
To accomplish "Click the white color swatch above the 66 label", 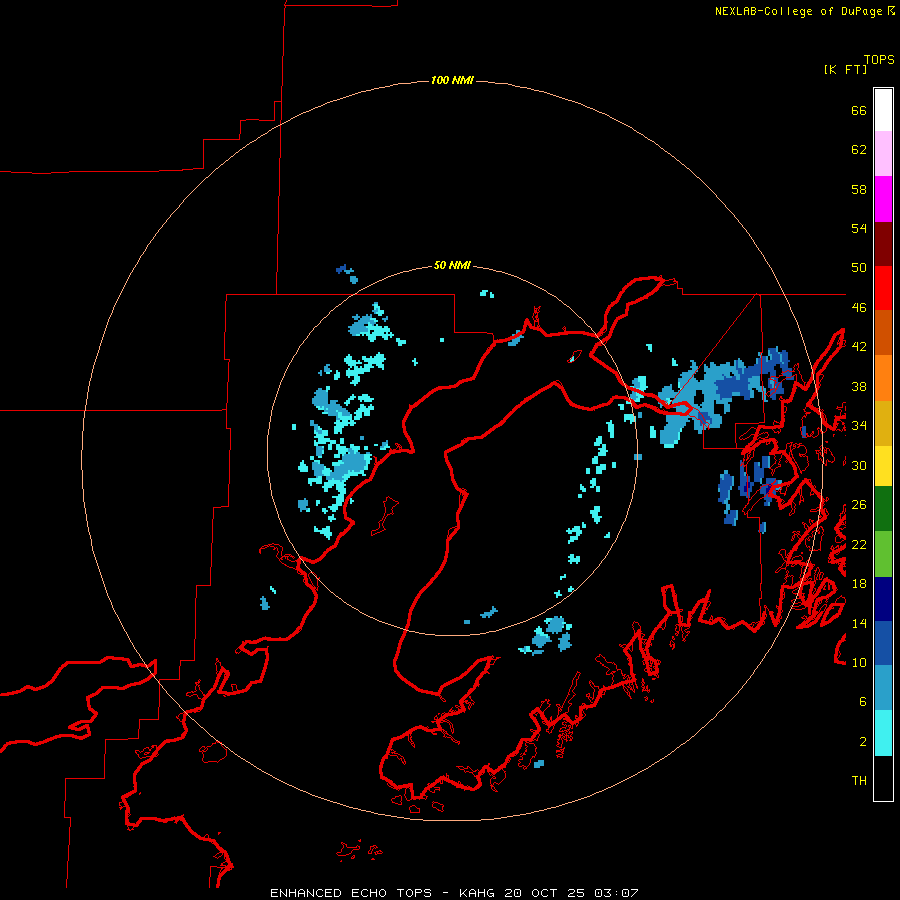I will click(883, 110).
